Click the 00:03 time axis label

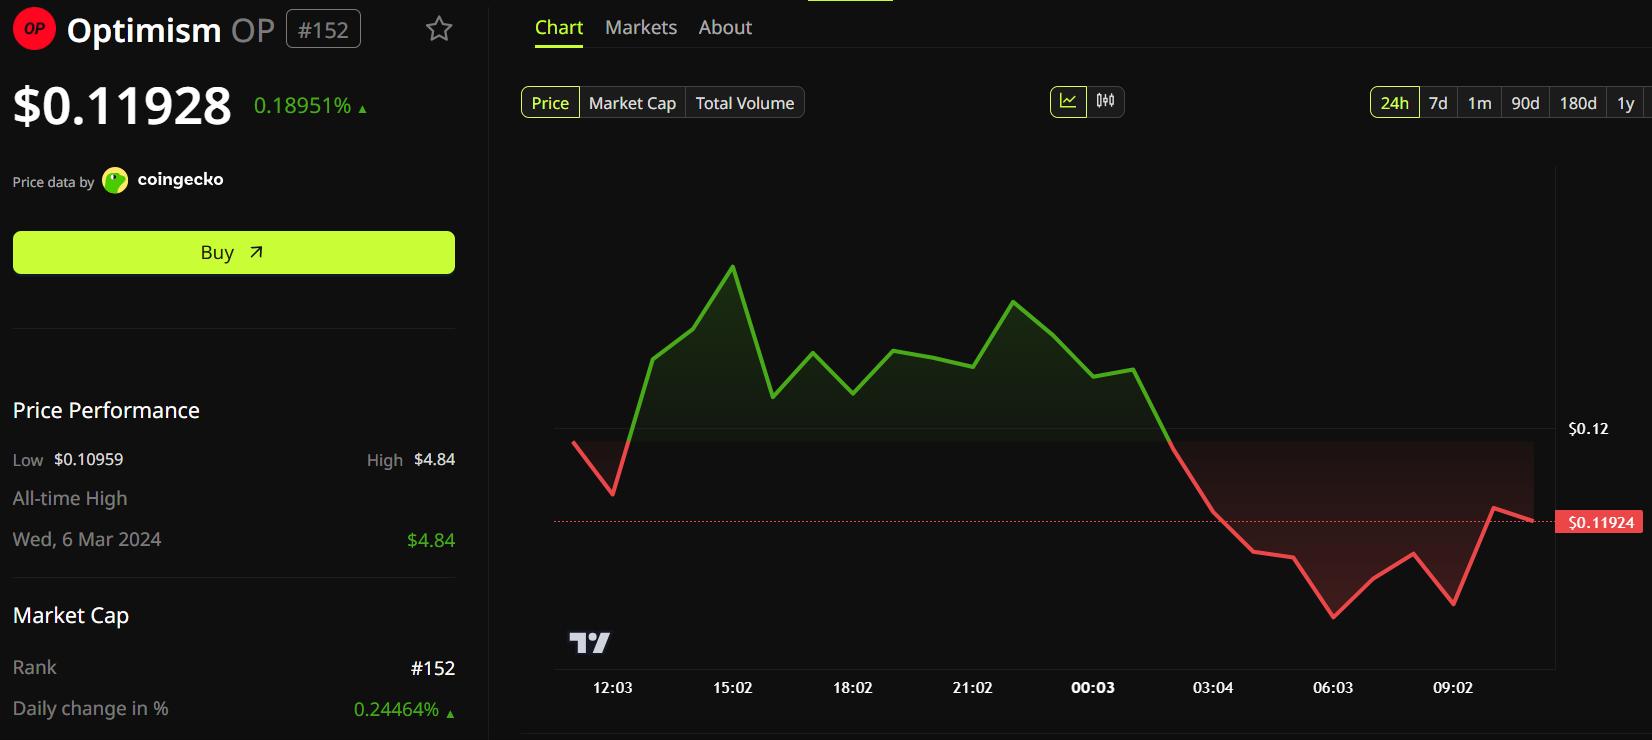click(x=1092, y=687)
